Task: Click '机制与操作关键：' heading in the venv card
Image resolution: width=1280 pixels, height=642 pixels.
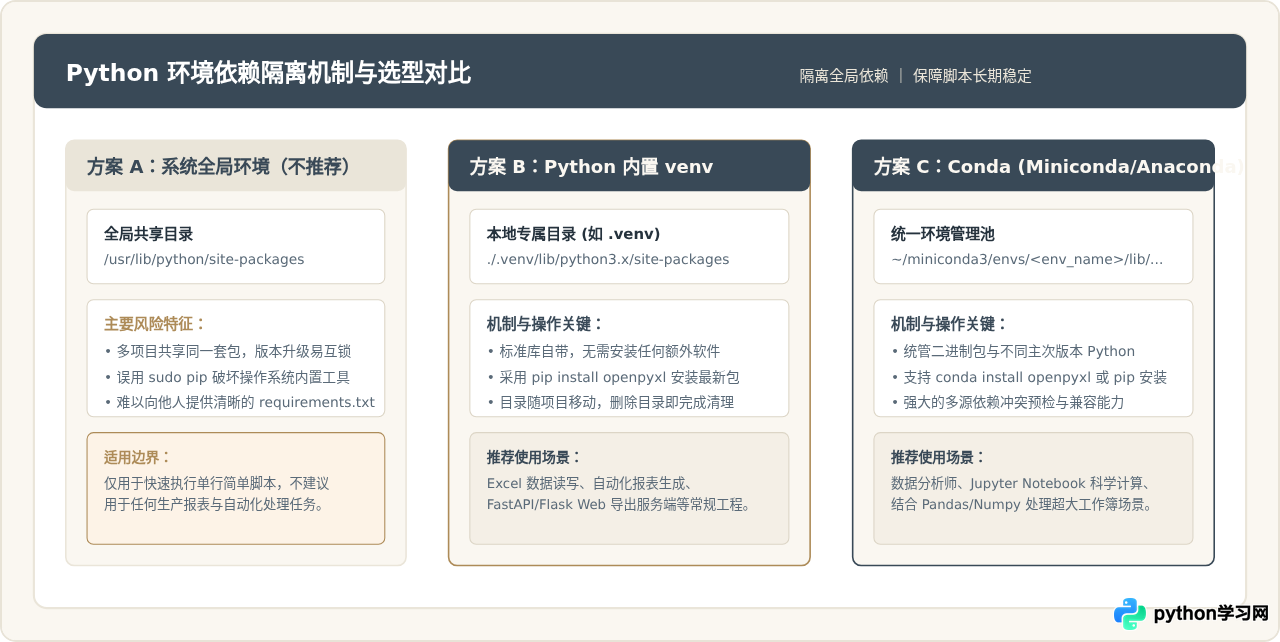Action: click(545, 324)
